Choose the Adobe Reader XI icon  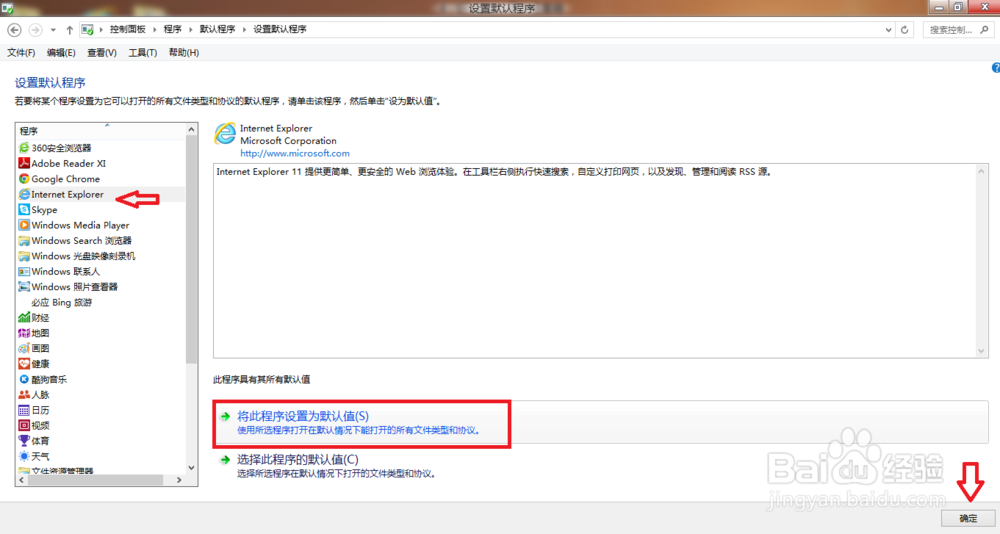point(24,163)
